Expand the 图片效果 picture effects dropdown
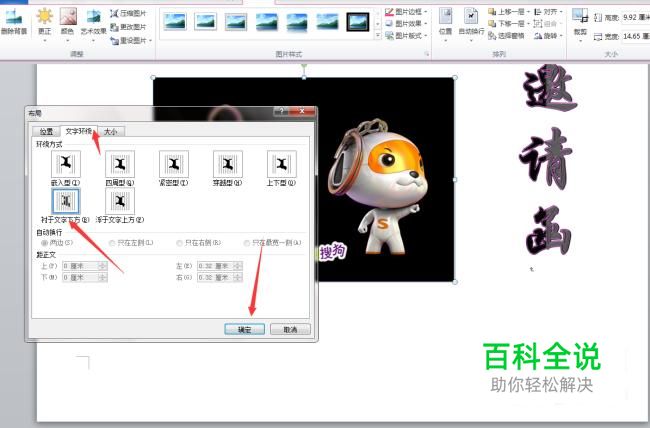The width and height of the screenshot is (650, 428). tap(425, 24)
